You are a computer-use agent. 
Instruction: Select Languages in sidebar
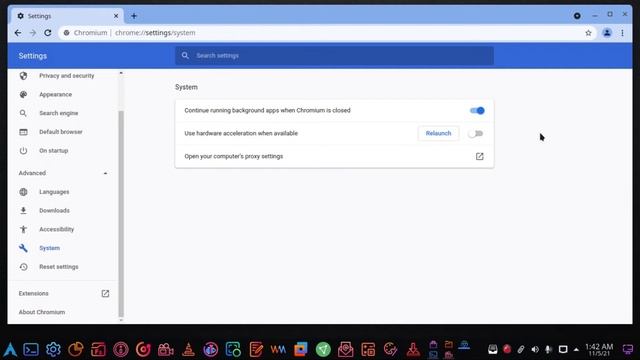(x=54, y=192)
